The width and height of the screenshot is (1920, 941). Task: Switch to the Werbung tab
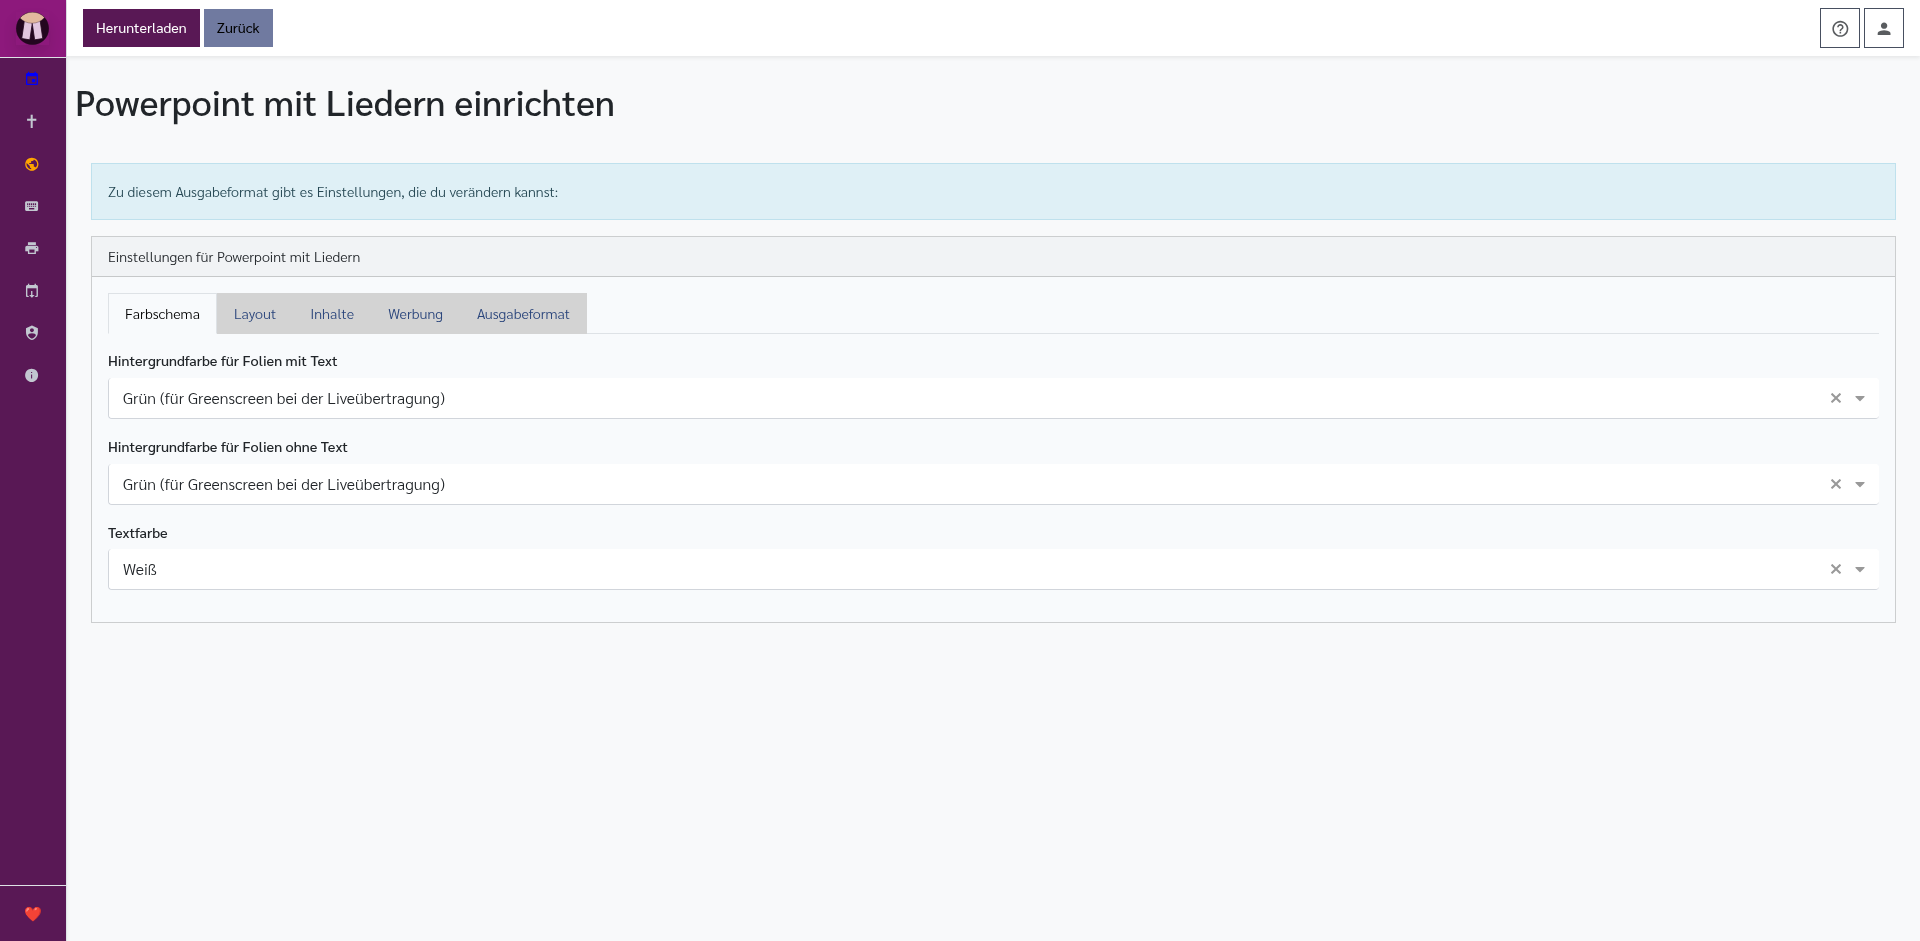415,314
